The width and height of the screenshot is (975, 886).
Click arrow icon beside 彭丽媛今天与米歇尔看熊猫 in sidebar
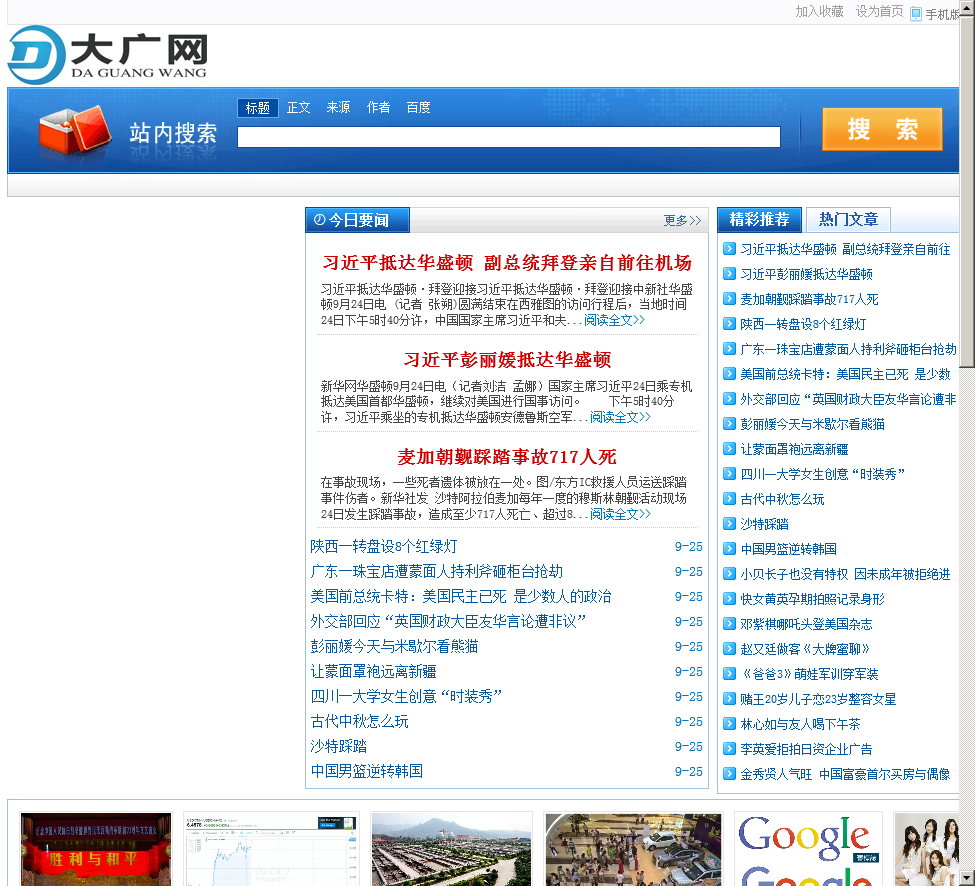tap(729, 423)
